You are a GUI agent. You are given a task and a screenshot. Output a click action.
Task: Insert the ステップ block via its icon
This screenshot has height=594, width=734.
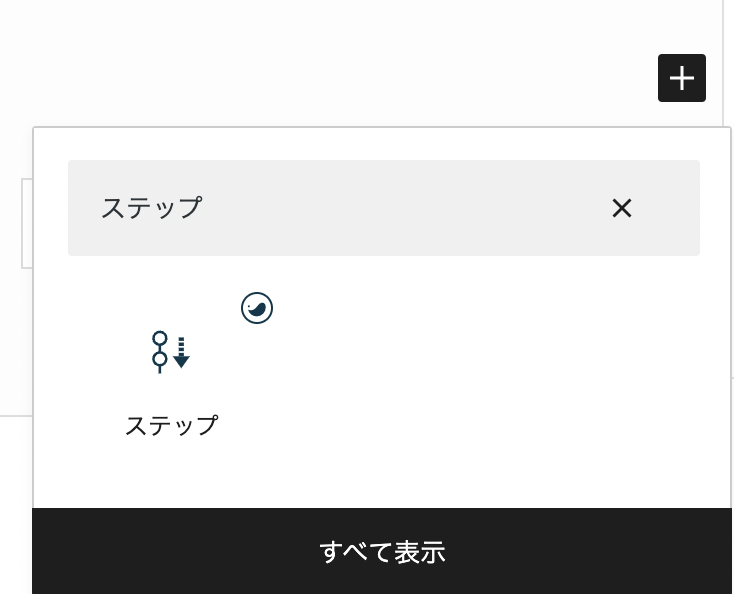click(171, 352)
